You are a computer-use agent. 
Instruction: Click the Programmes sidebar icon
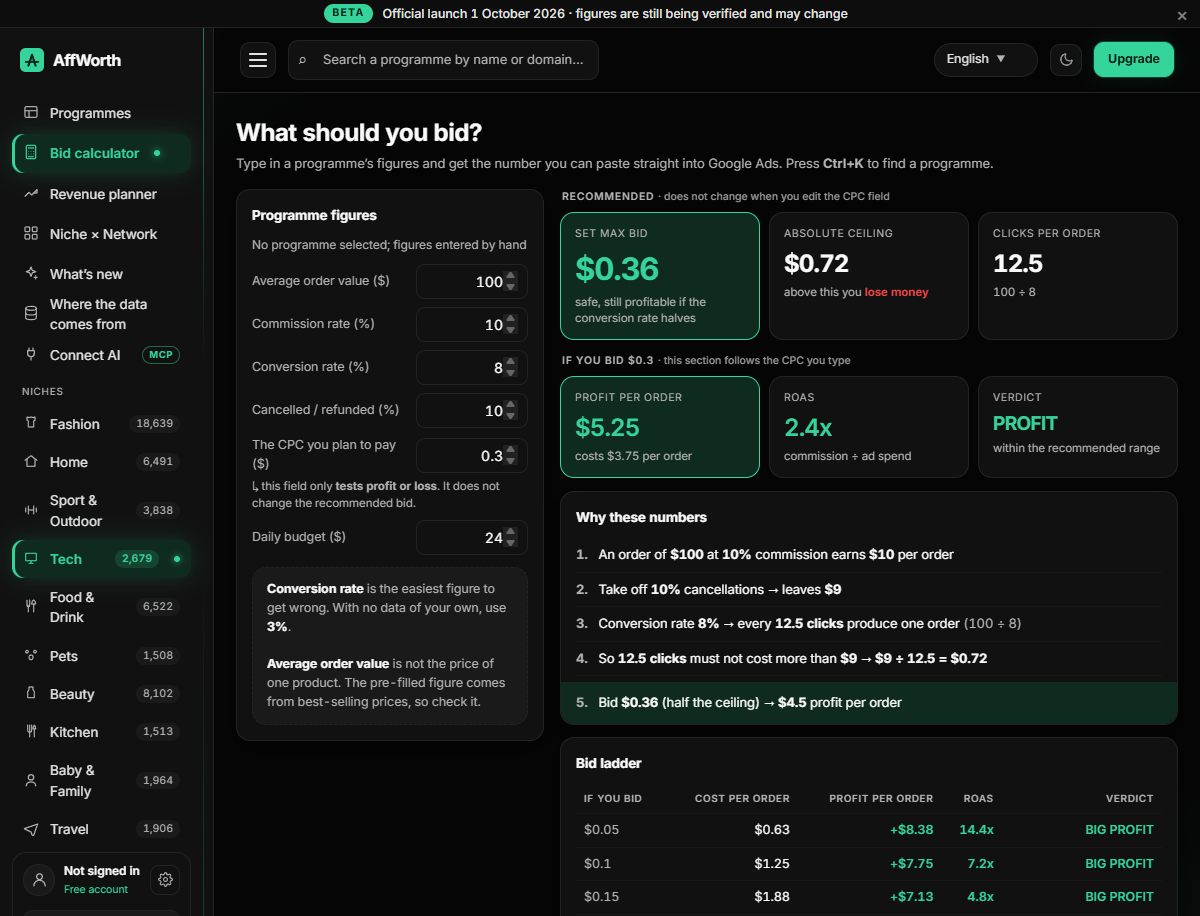pos(31,113)
